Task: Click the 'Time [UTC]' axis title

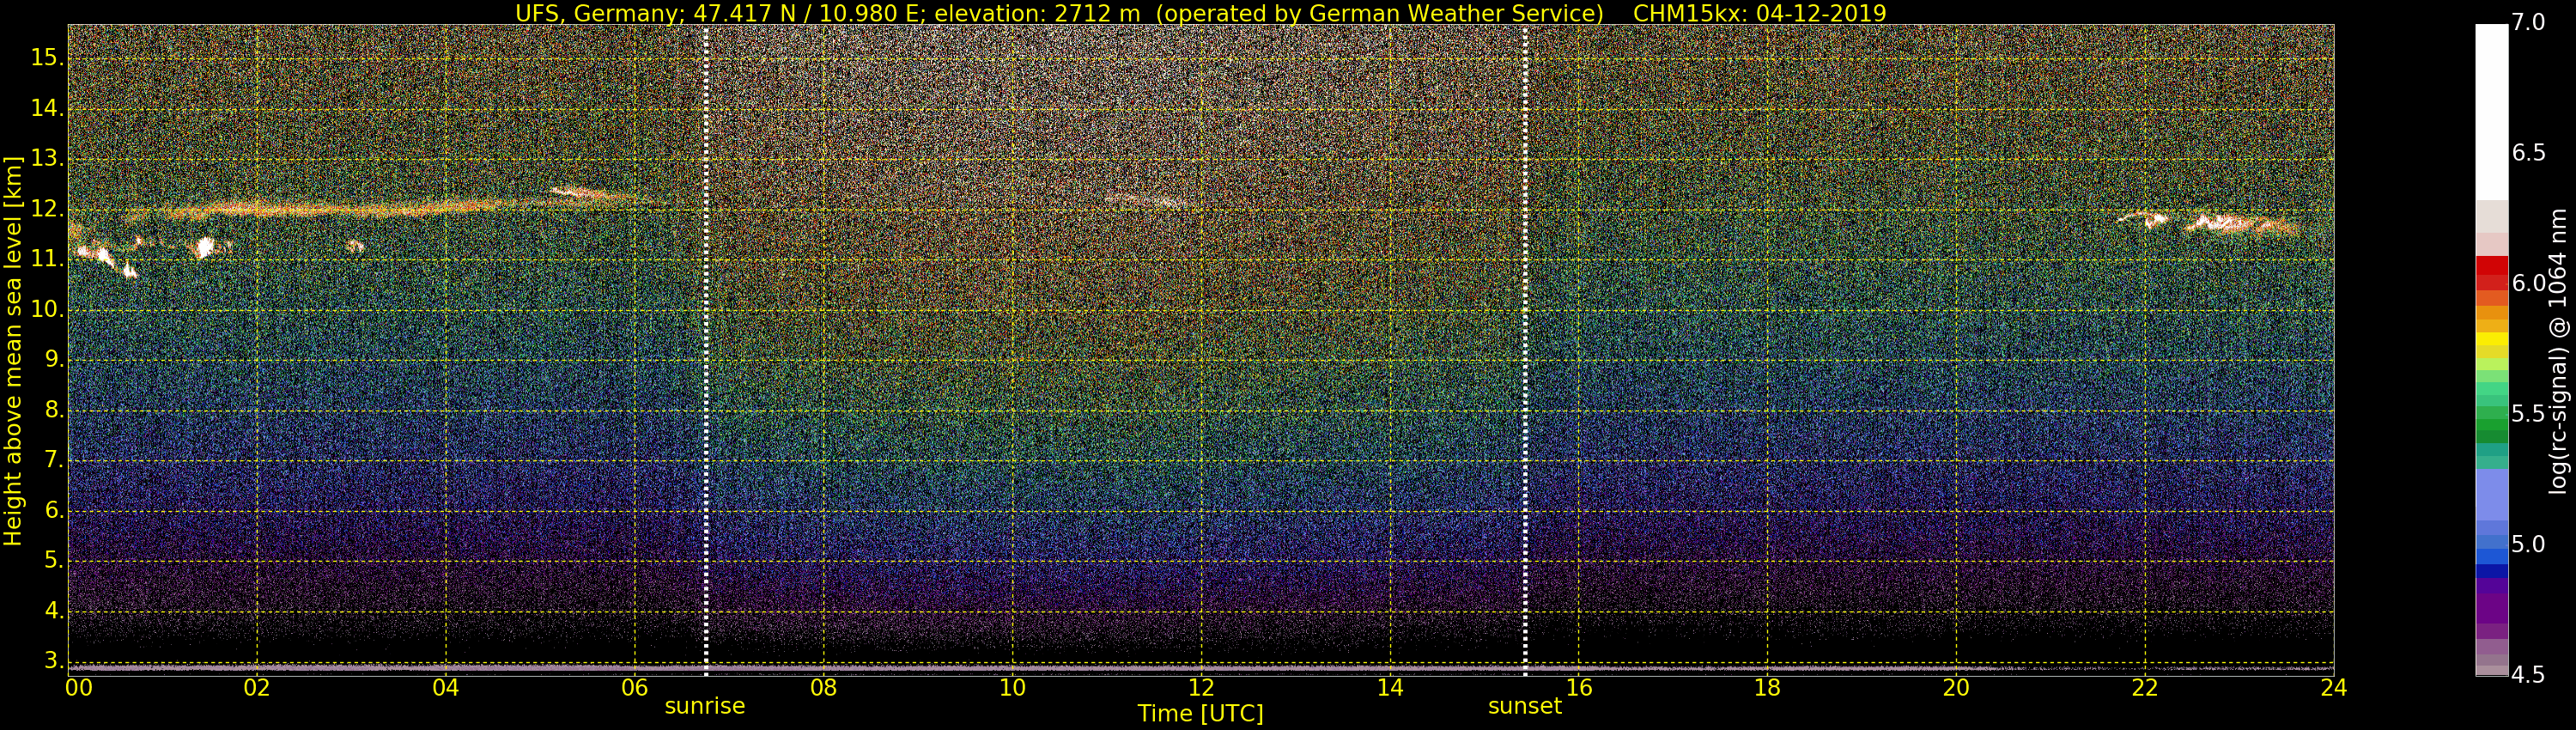Action: click(x=1200, y=714)
